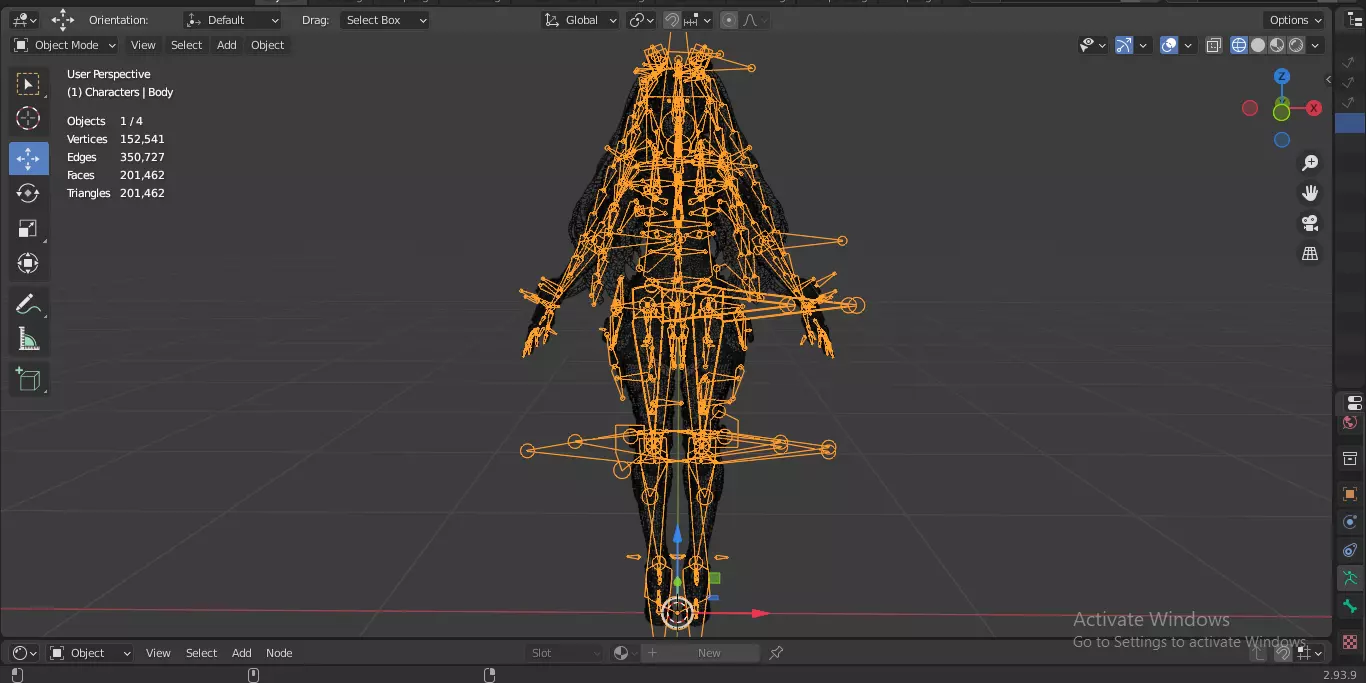
Task: Open shader editor's editor type selector
Action: tap(25, 653)
